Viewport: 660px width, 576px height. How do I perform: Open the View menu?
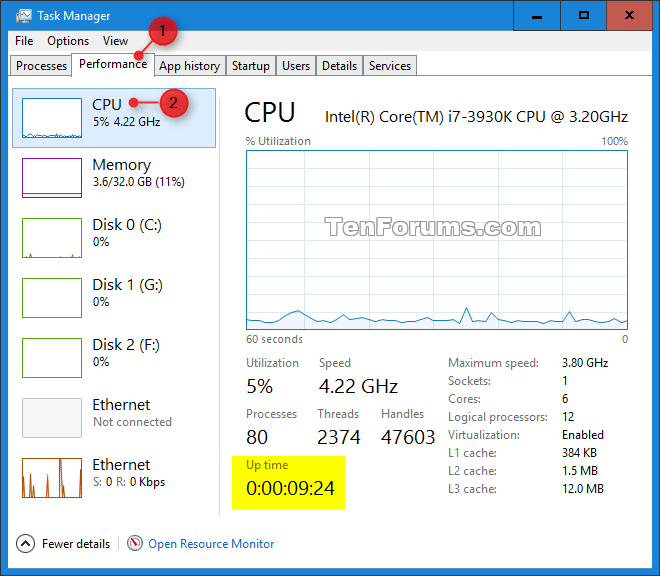pyautogui.click(x=115, y=41)
